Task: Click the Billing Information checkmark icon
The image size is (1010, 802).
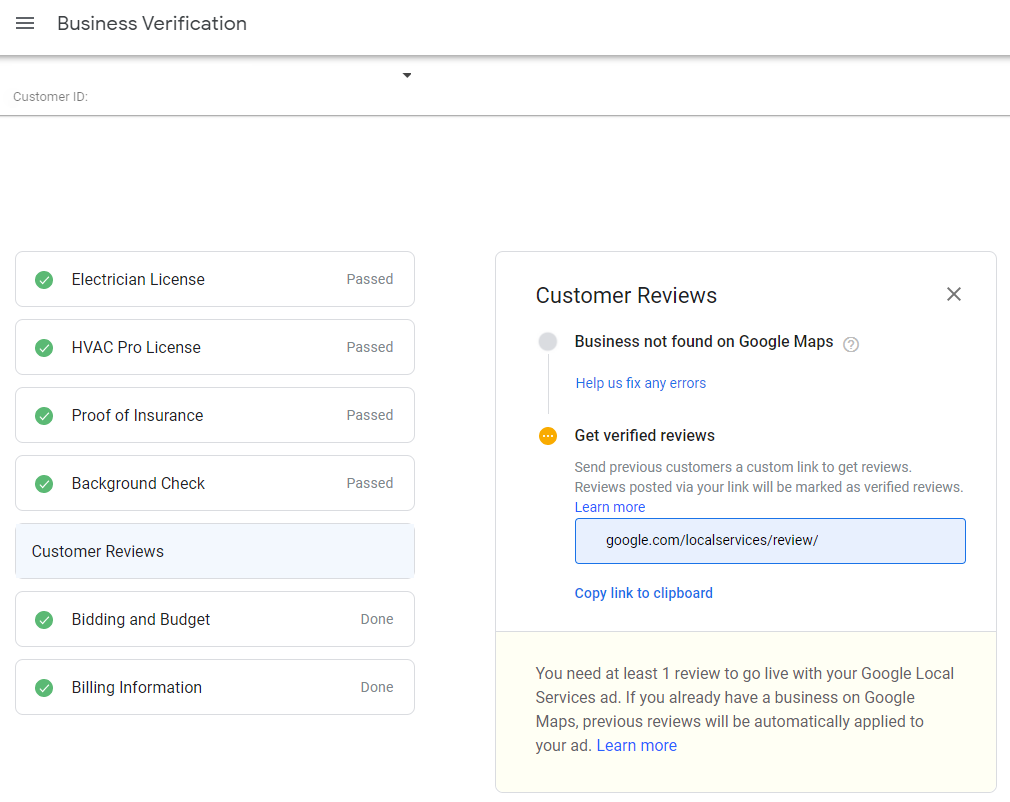Action: pos(44,688)
